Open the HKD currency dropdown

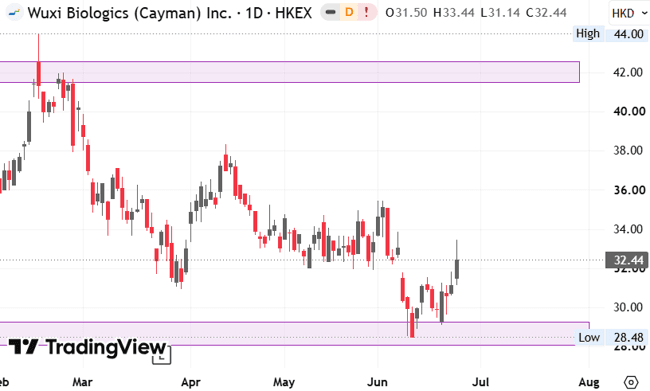coord(629,13)
